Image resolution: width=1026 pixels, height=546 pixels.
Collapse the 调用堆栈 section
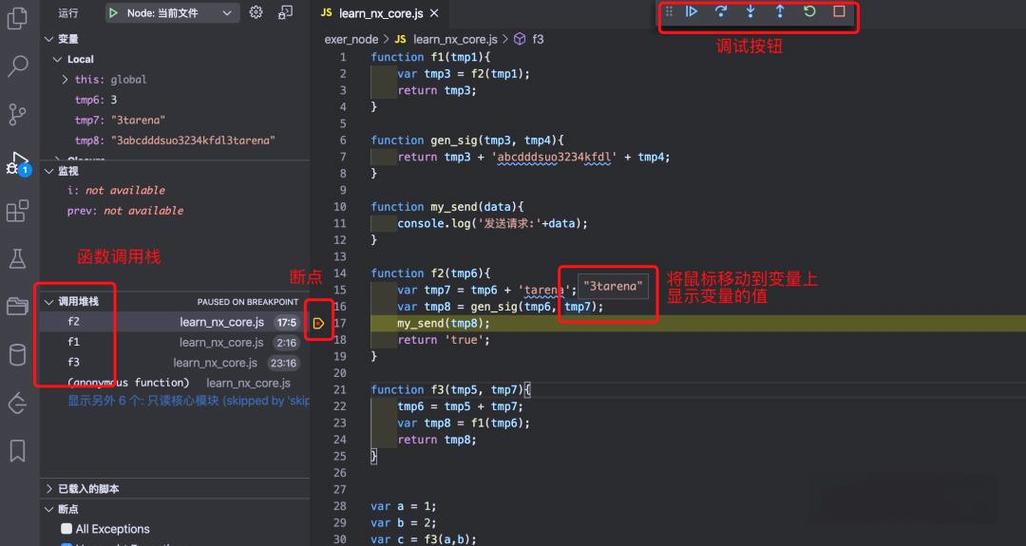click(48, 302)
